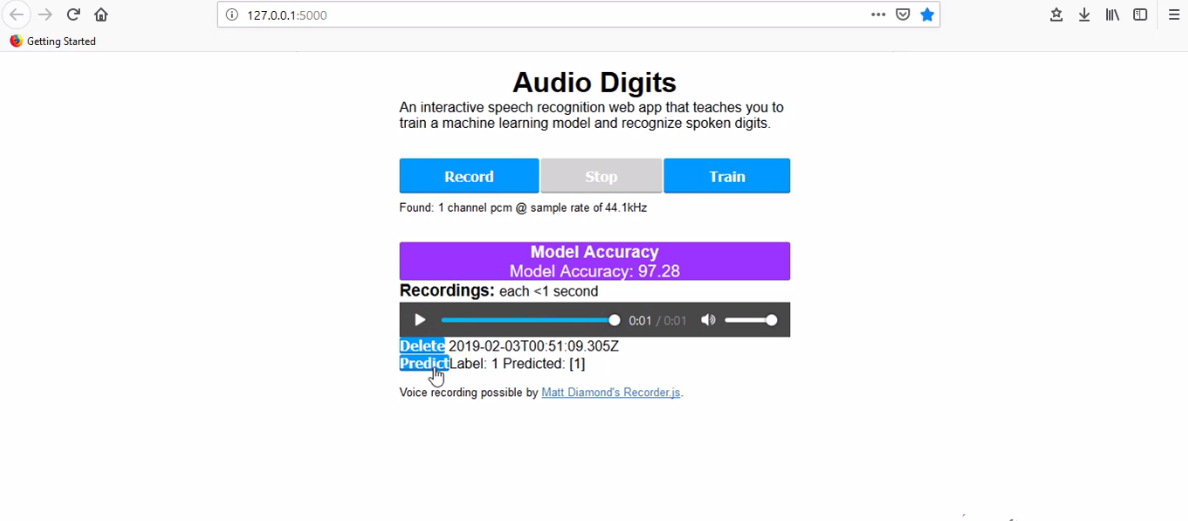Open the Library icon
This screenshot has height=521, width=1188.
pos(1112,14)
